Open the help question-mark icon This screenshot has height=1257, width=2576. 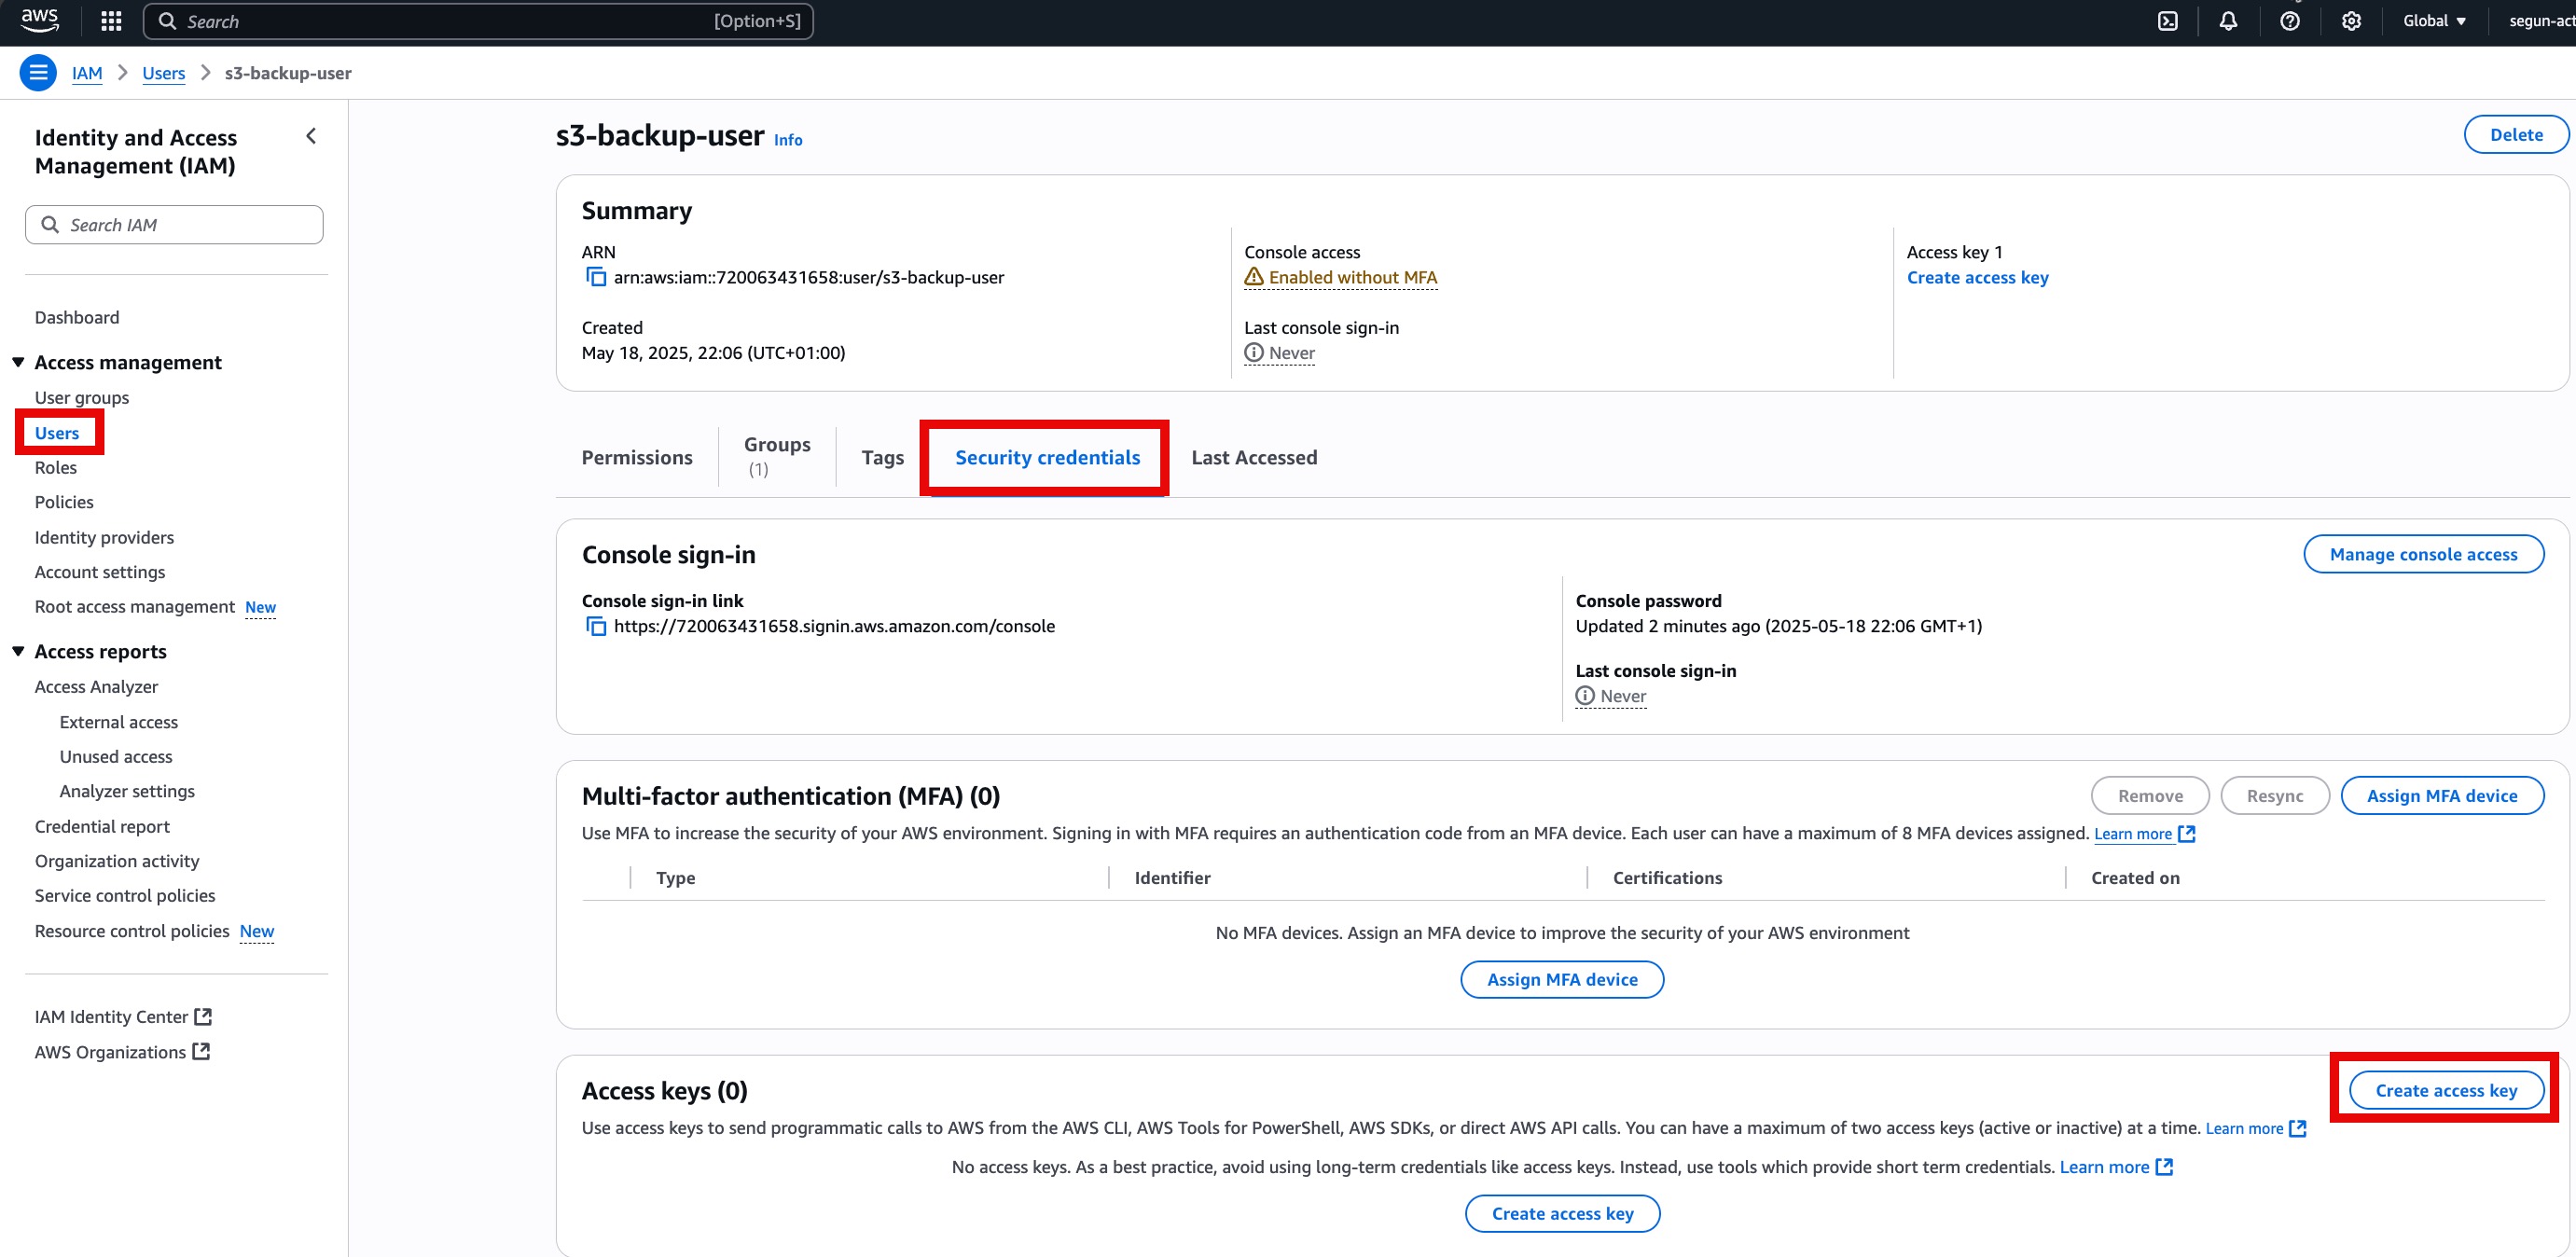coord(2290,20)
